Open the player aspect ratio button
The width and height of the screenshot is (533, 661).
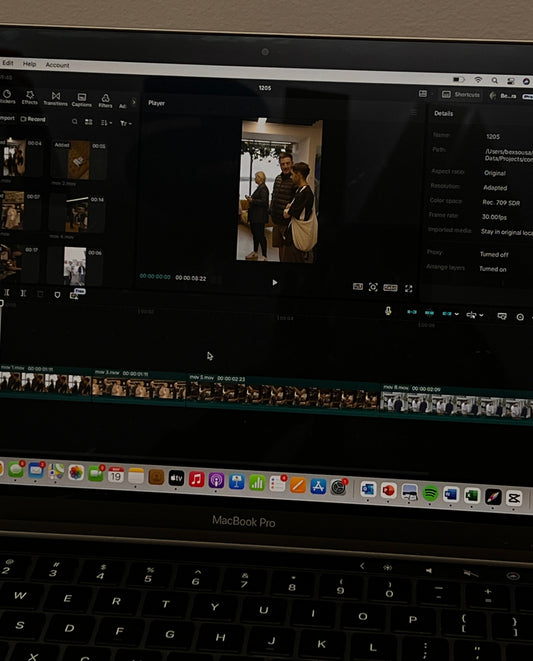pos(390,288)
